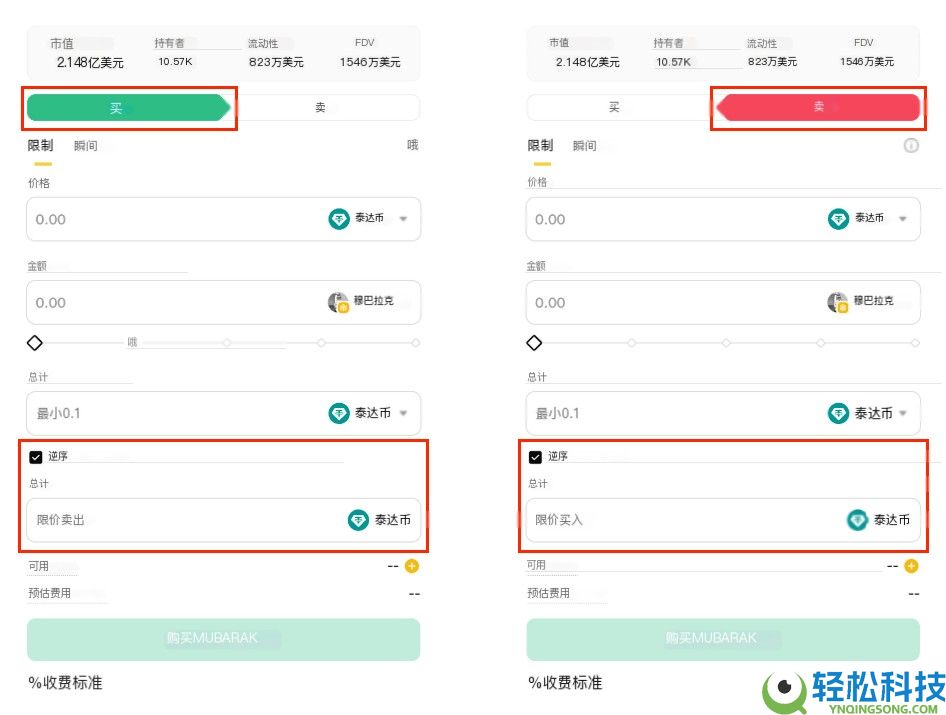The height and width of the screenshot is (715, 946).
Task: Click the plus icon on right panel 可用 row
Action: click(909, 566)
